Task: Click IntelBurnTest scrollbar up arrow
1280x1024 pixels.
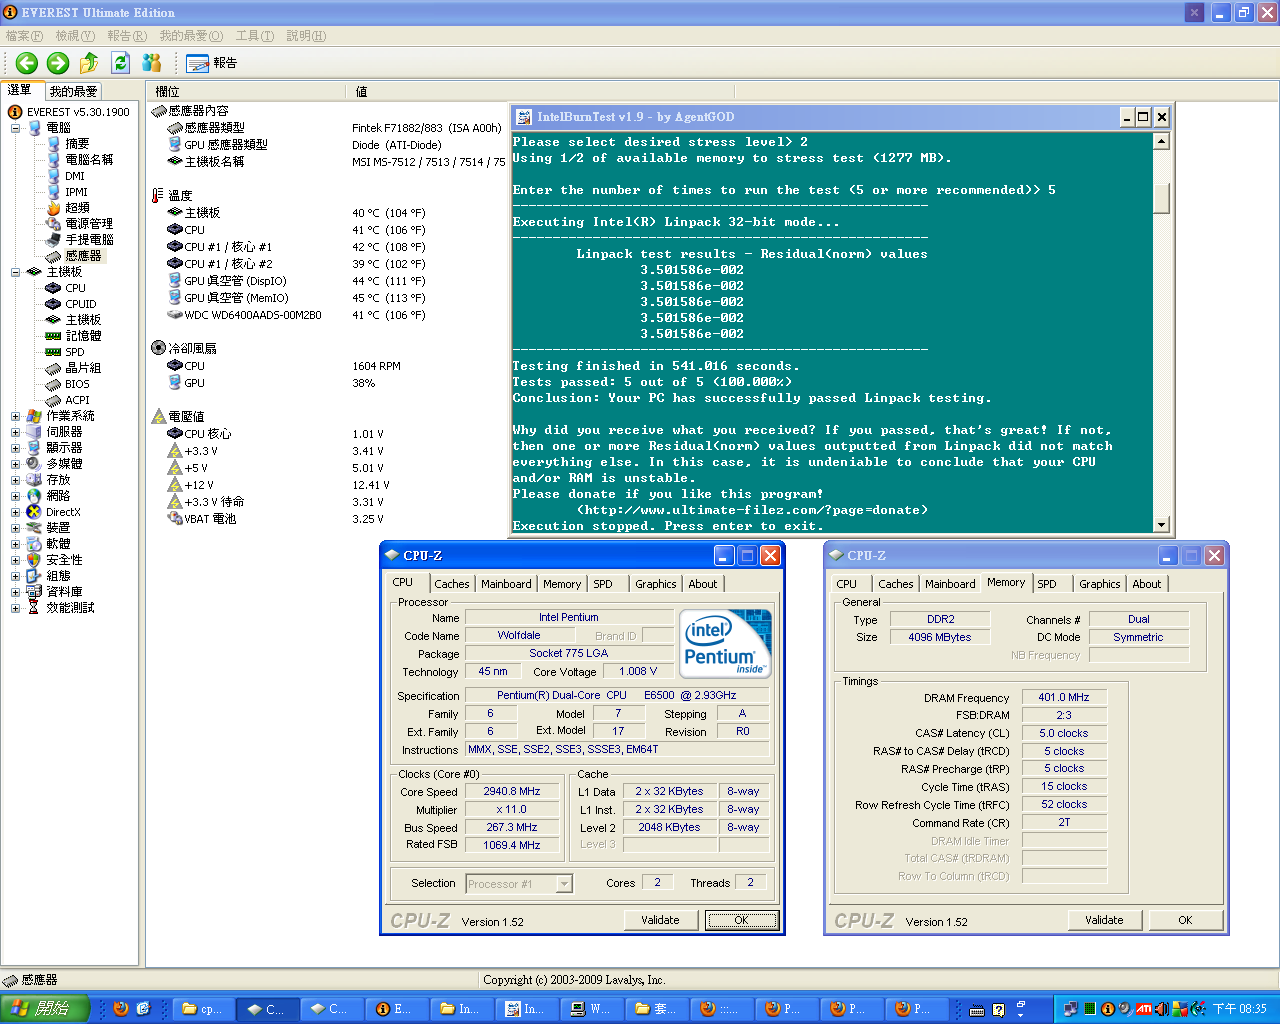Action: click(1161, 141)
